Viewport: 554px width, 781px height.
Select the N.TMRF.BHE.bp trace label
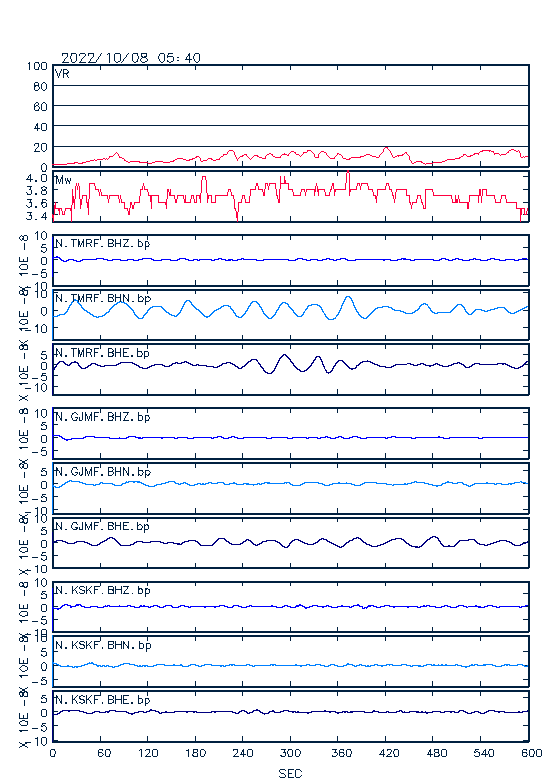click(x=102, y=353)
